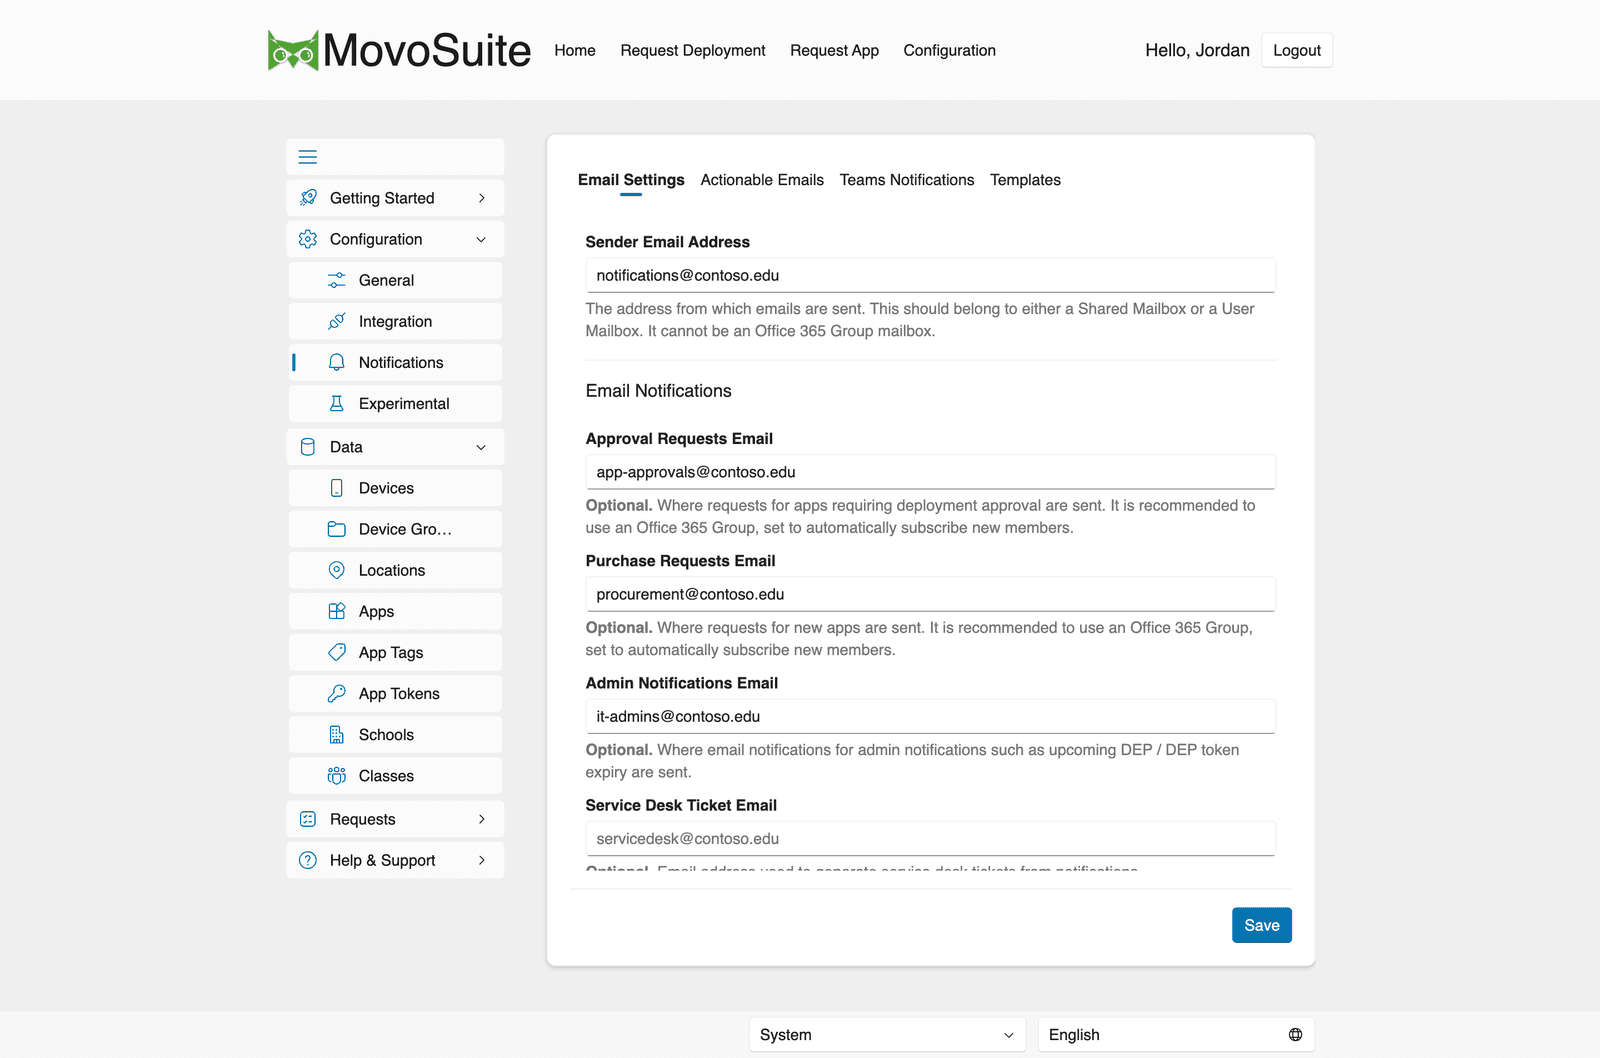
Task: Save the email settings
Action: (1262, 925)
